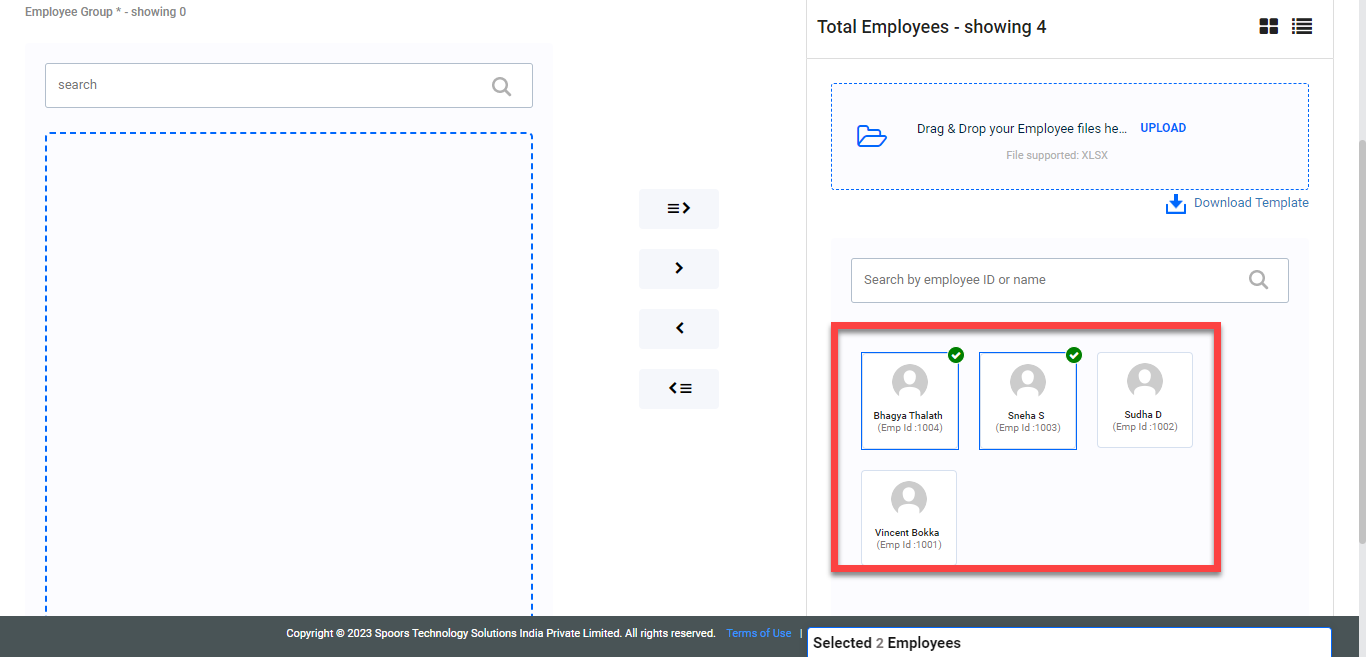This screenshot has width=1366, height=657.
Task: Click magnifier icon in employee ID search
Action: click(1258, 280)
